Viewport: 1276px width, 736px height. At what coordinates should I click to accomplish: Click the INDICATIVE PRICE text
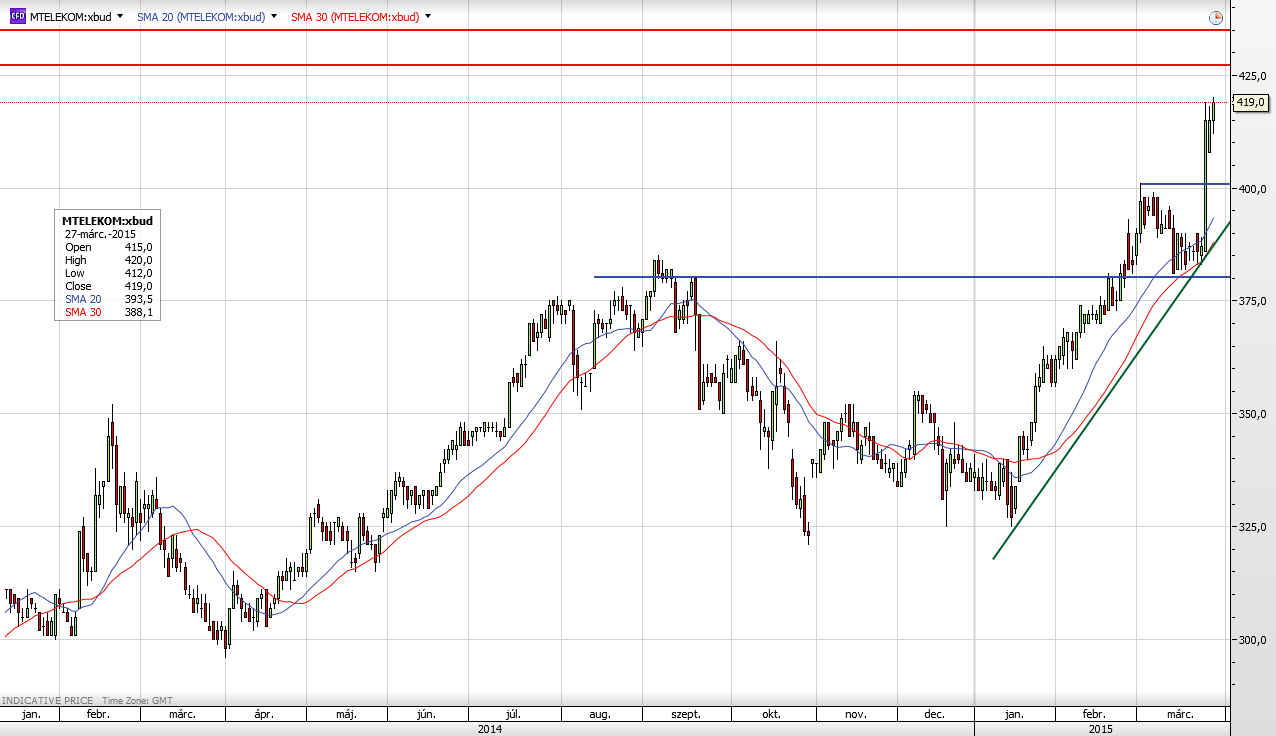coord(46,702)
